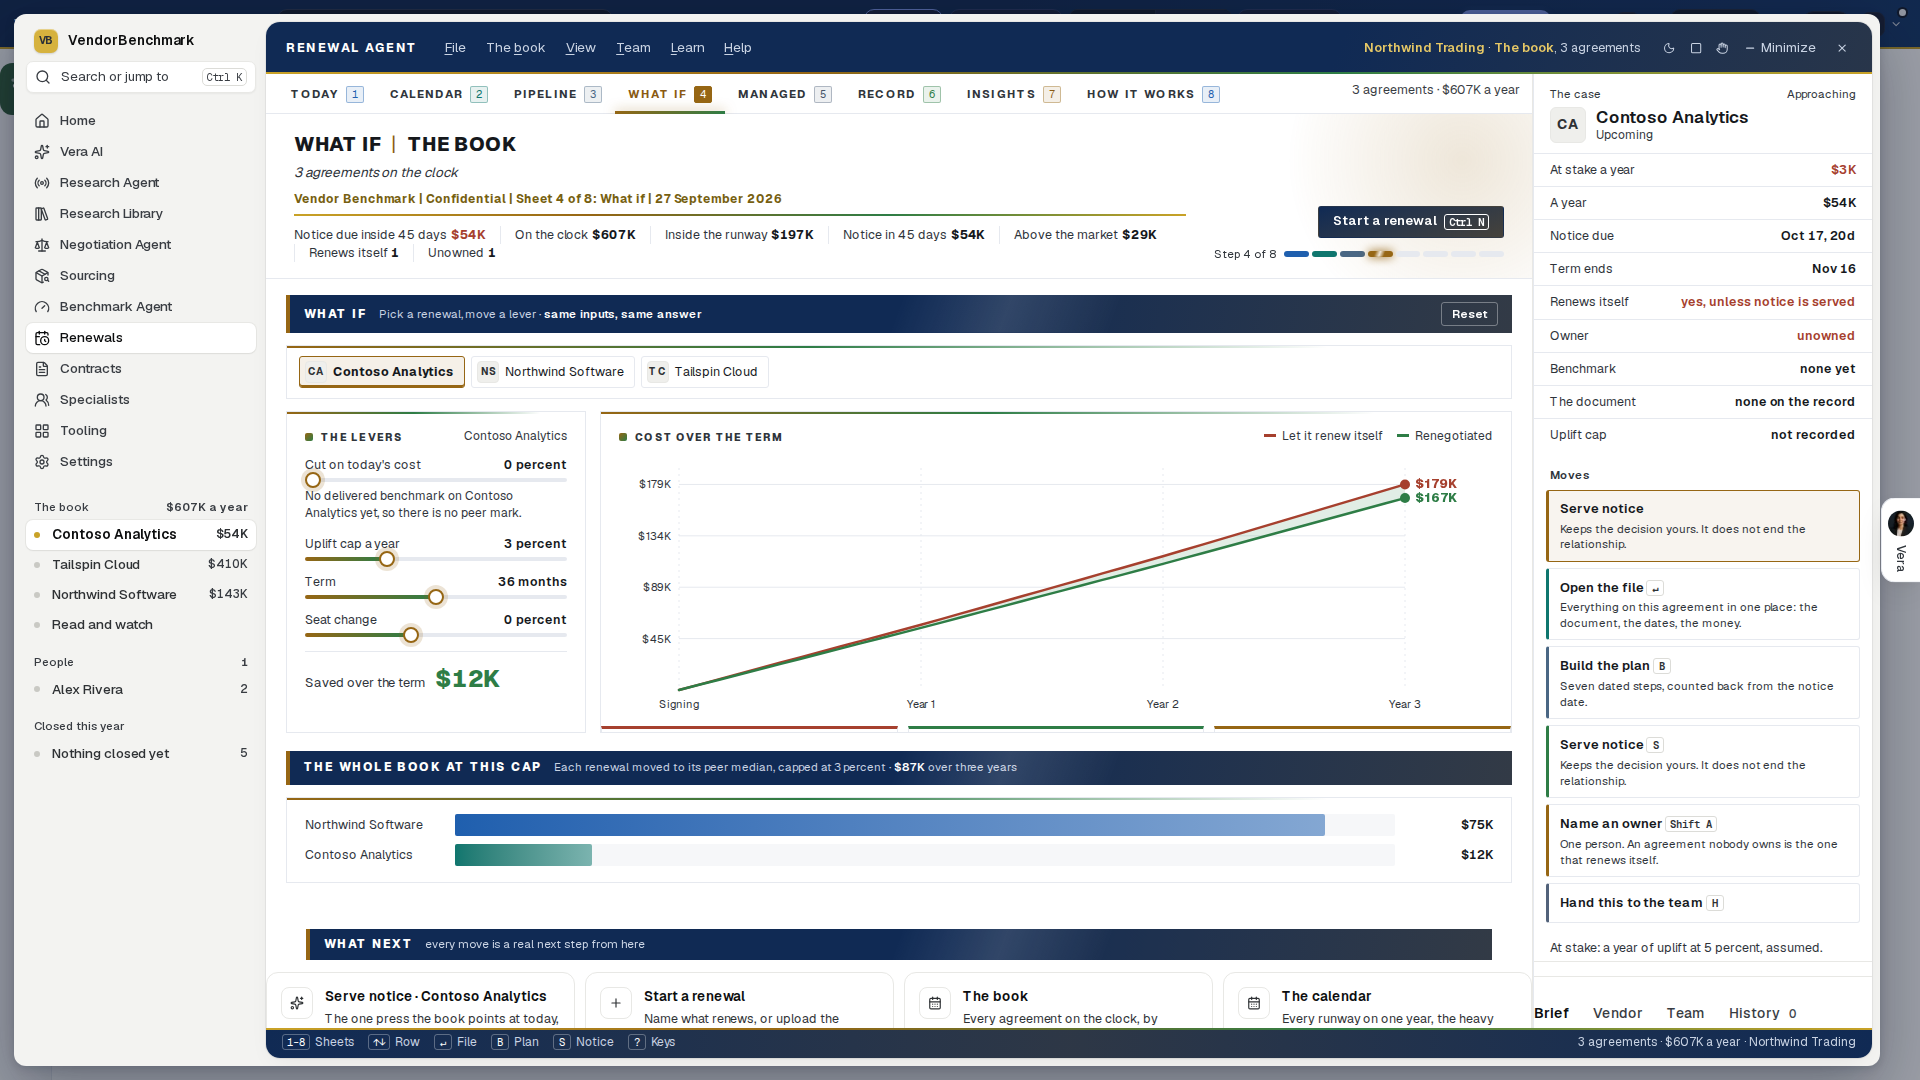Focus the Search or jump to field
The image size is (1920, 1080).
pyautogui.click(x=141, y=77)
